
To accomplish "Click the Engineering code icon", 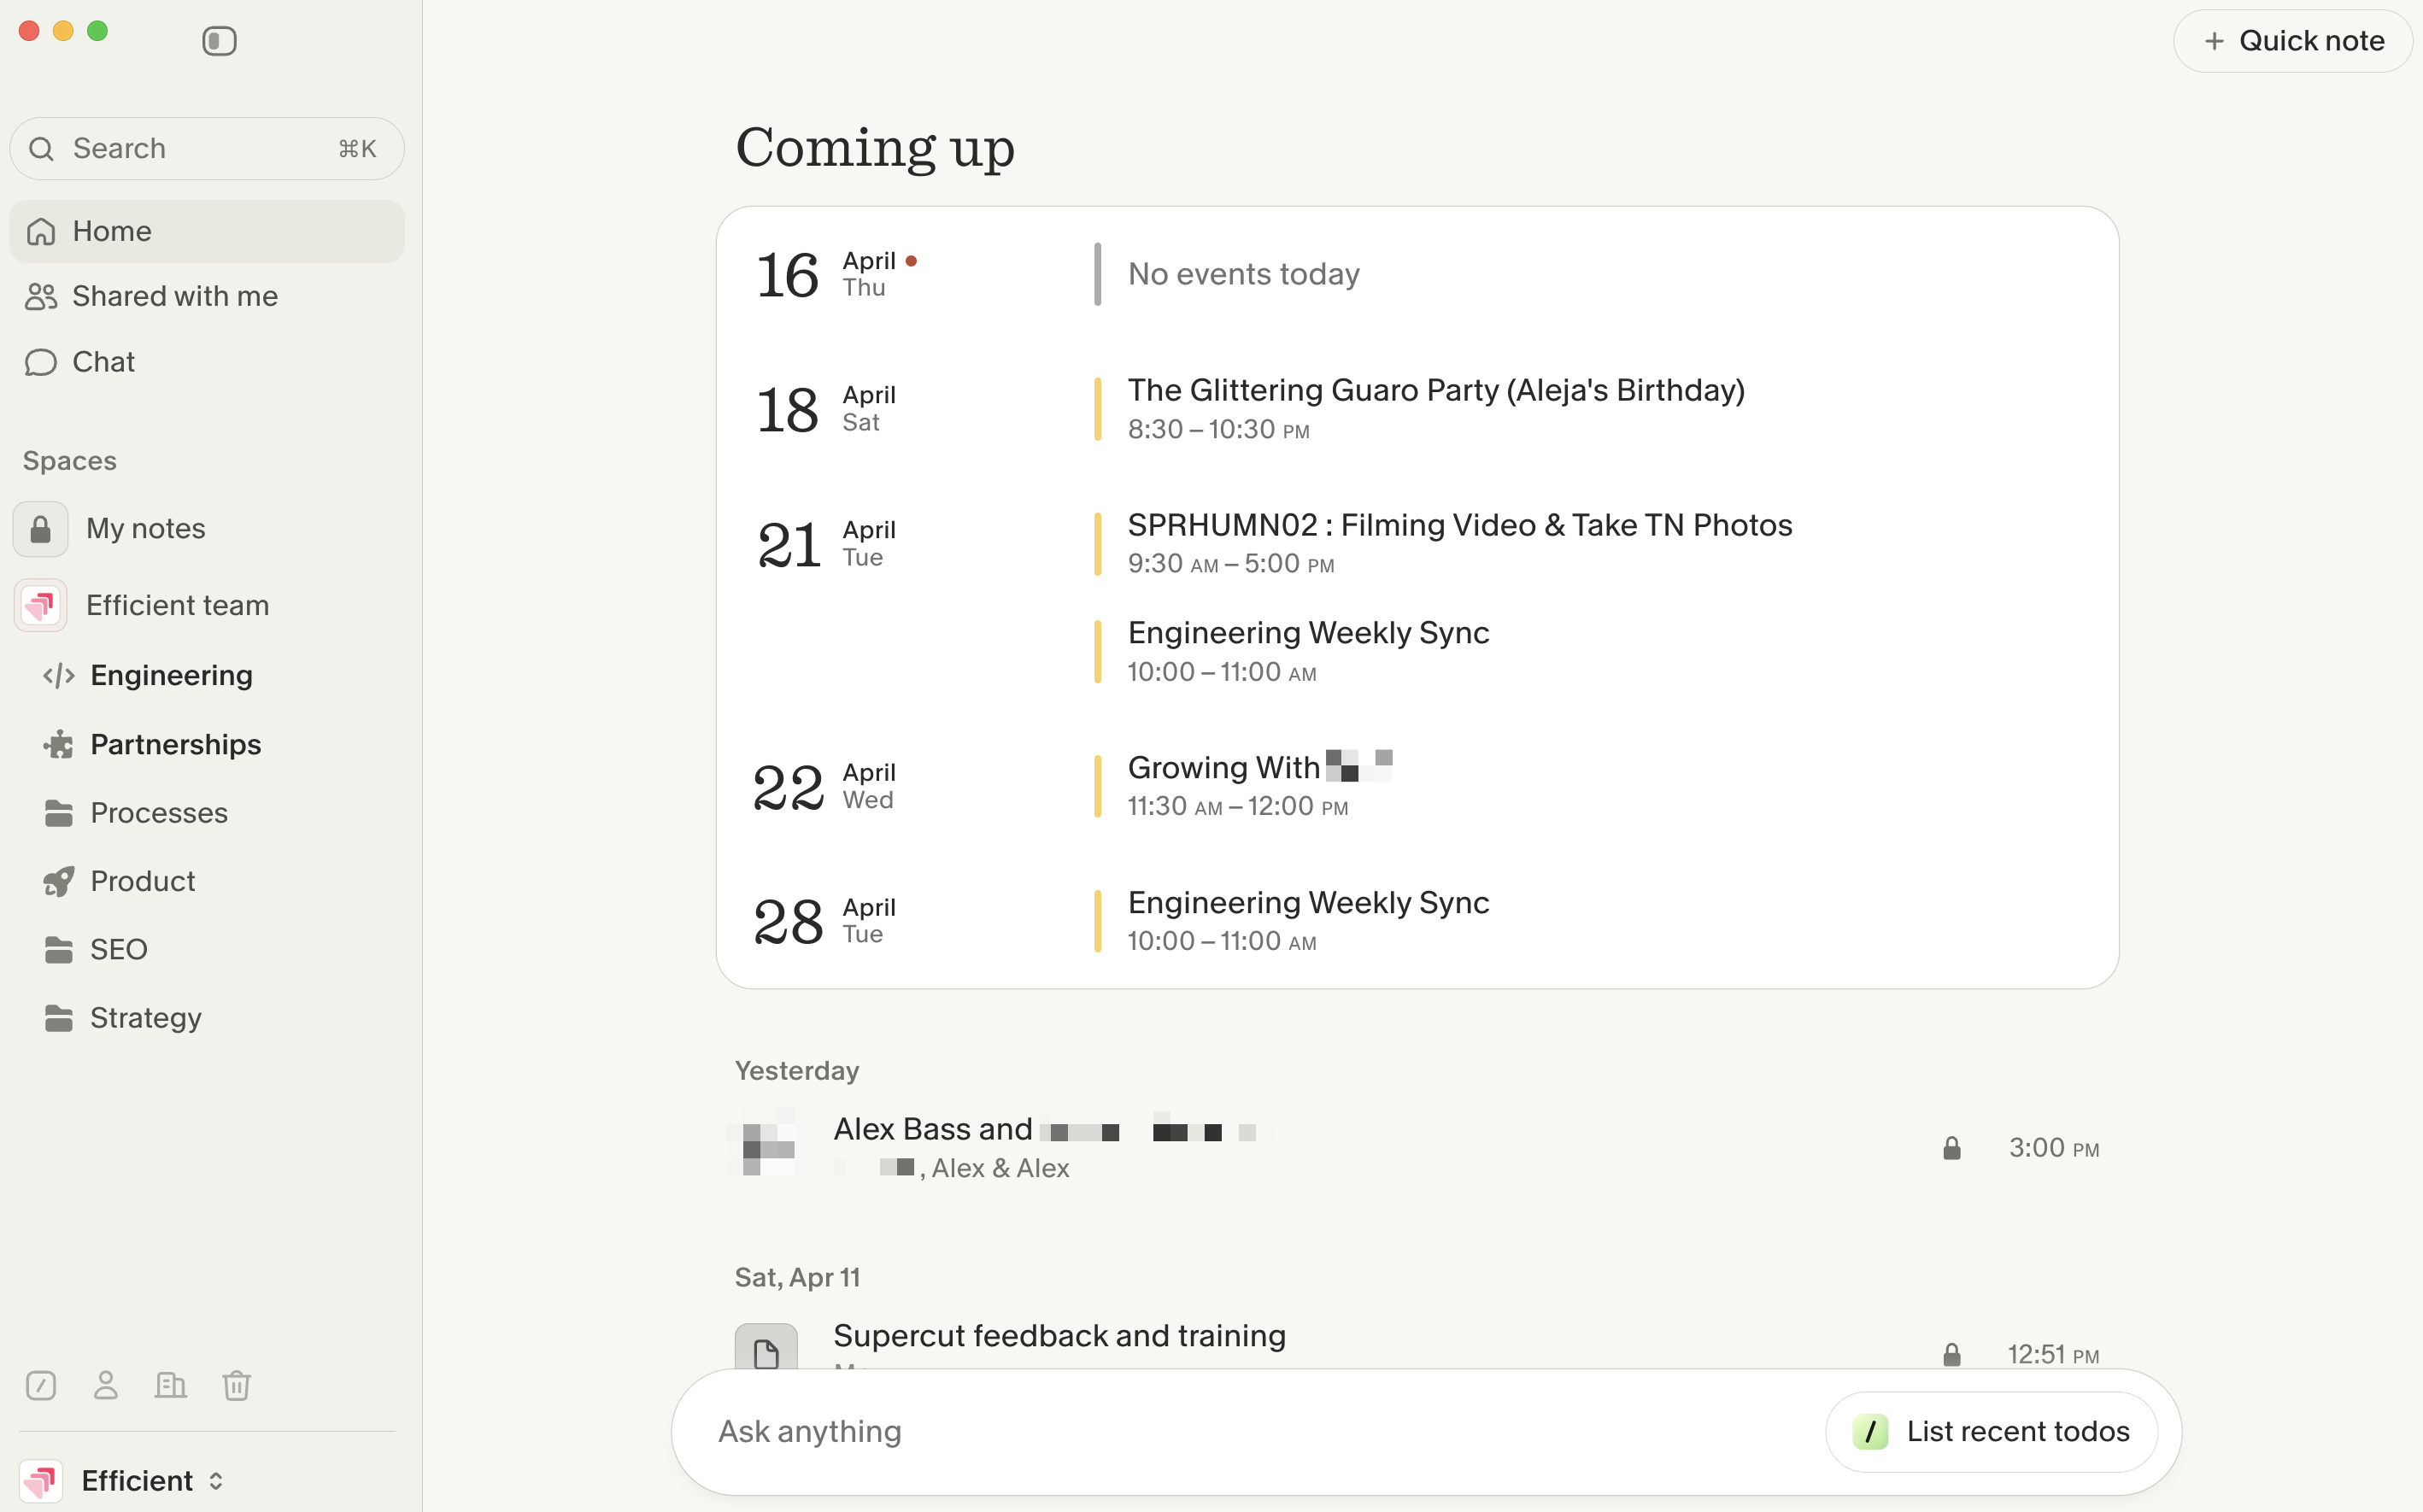I will (x=59, y=676).
